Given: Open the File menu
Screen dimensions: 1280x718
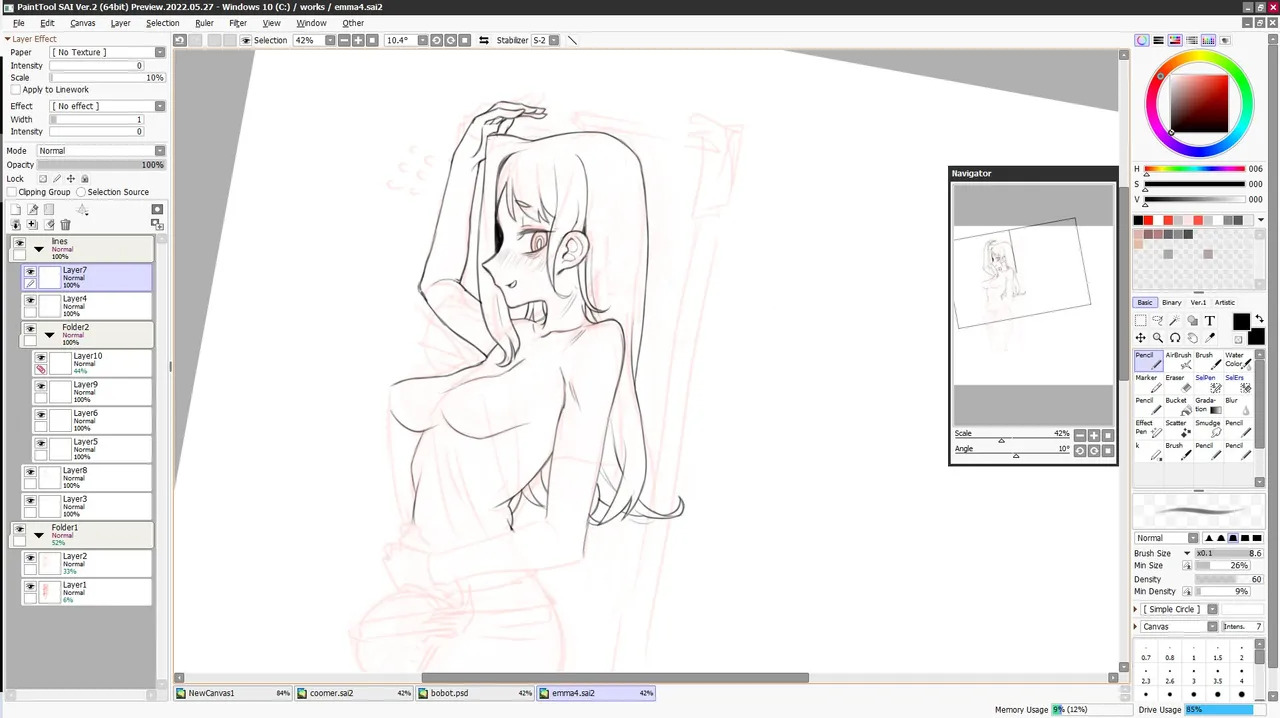Looking at the screenshot, I should coord(18,23).
